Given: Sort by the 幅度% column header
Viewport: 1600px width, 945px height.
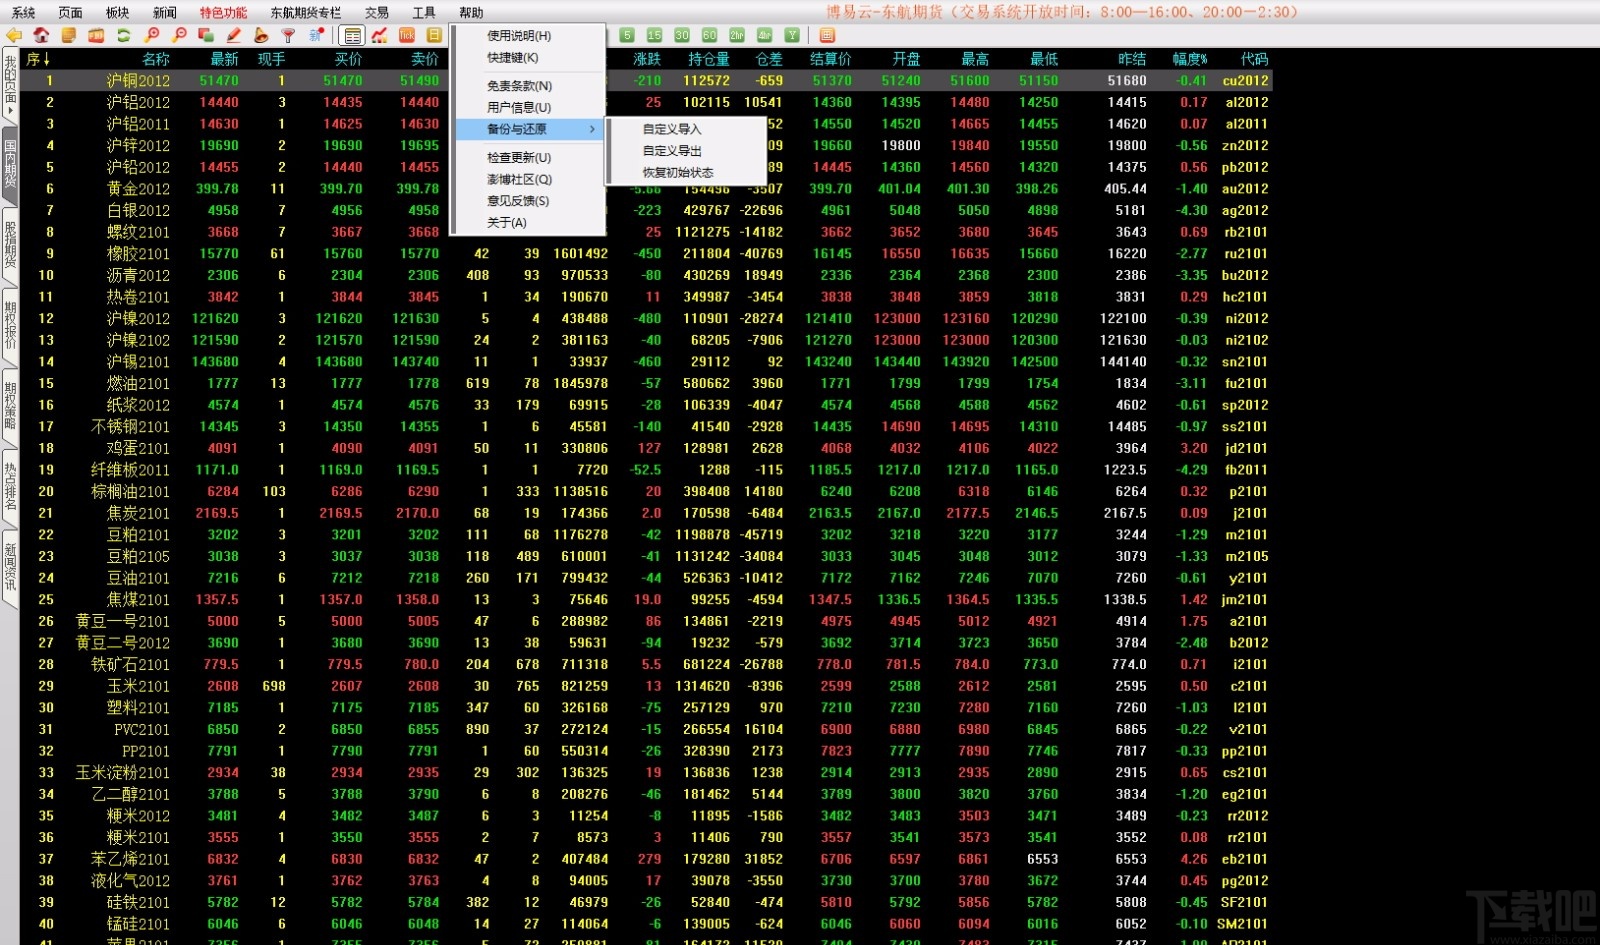Looking at the screenshot, I should 1190,59.
